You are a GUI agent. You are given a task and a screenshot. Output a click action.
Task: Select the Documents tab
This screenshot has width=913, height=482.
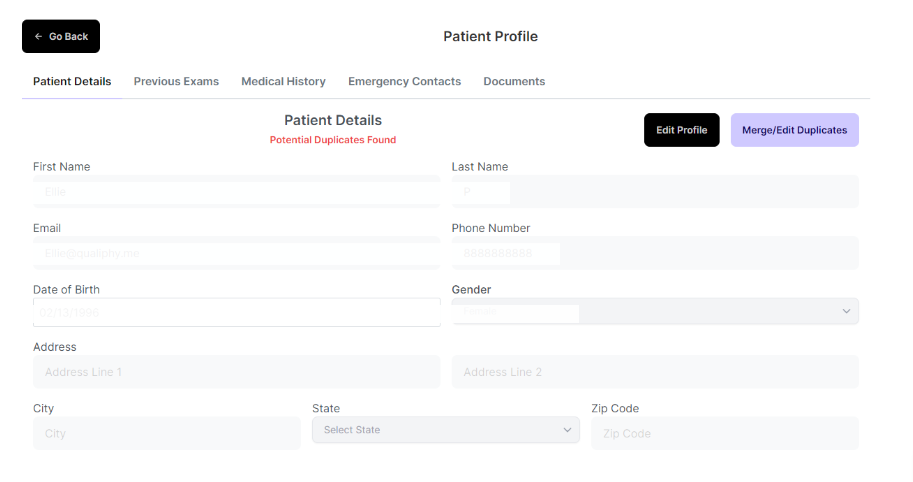(514, 82)
